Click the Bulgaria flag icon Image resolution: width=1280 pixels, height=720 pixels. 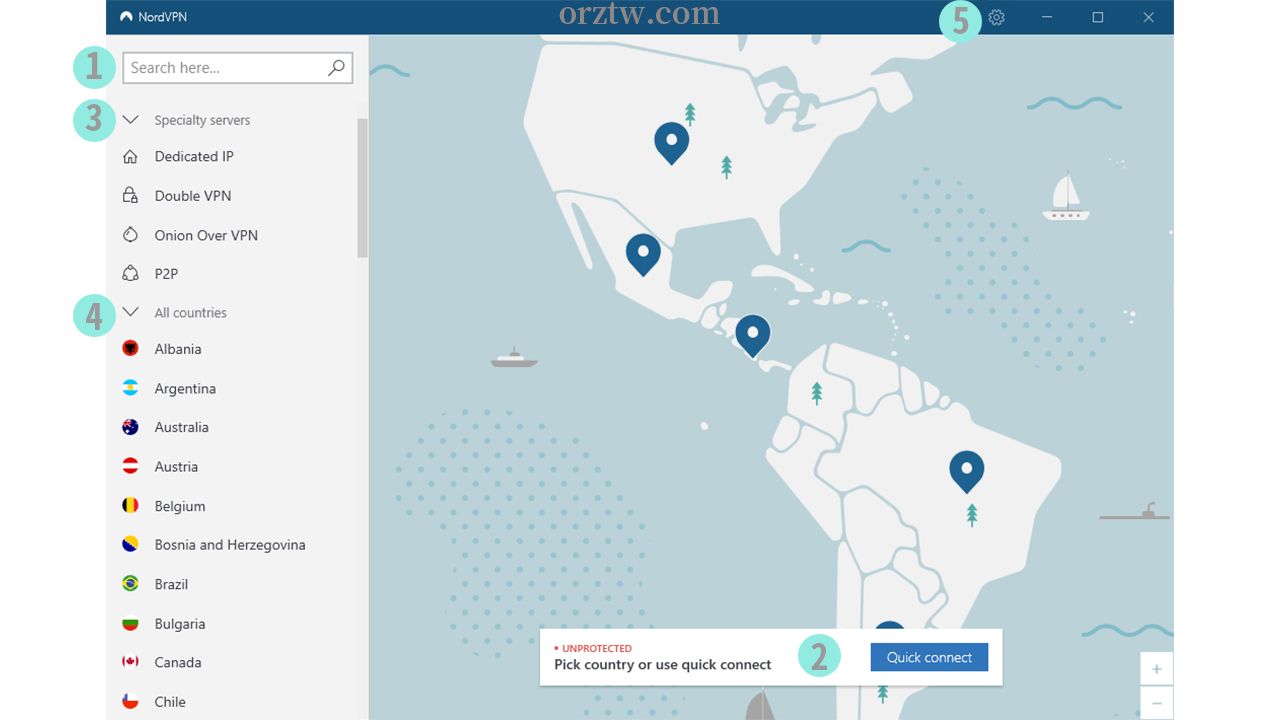130,623
